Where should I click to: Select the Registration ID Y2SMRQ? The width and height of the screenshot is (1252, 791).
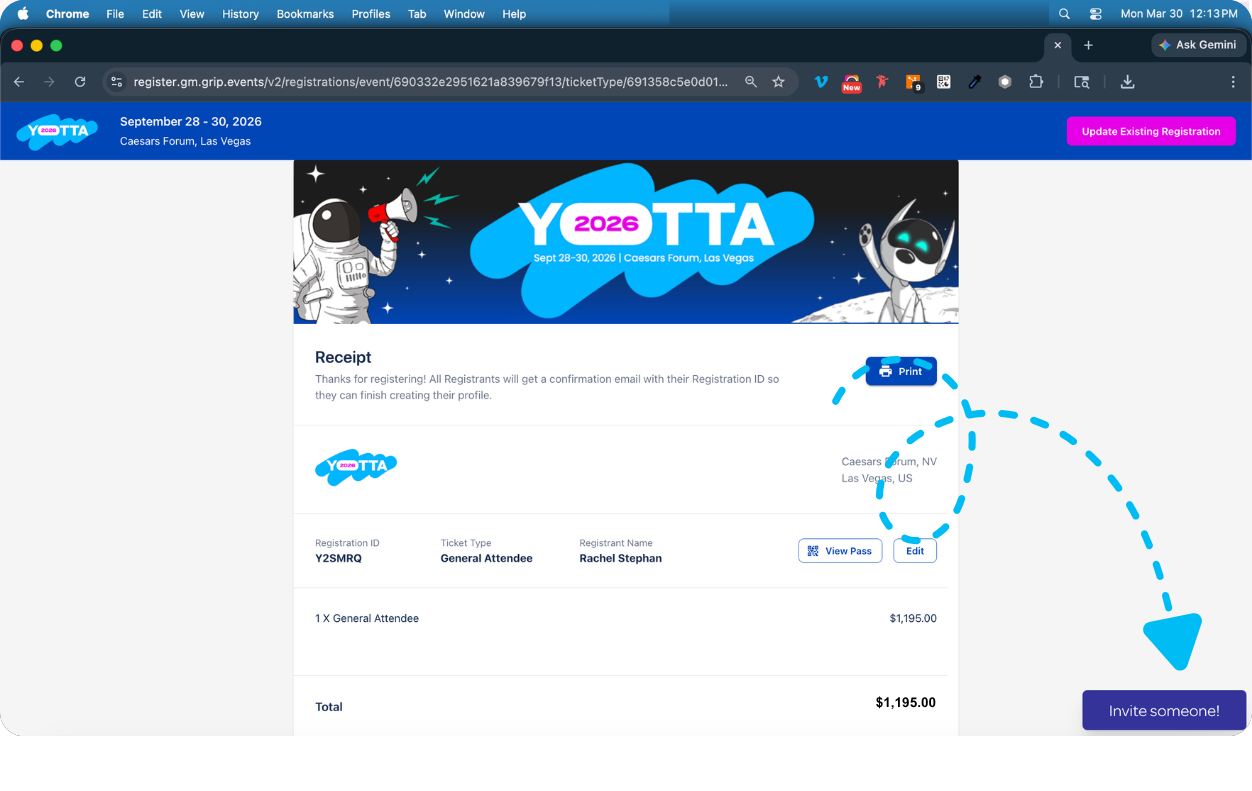pyautogui.click(x=338, y=559)
